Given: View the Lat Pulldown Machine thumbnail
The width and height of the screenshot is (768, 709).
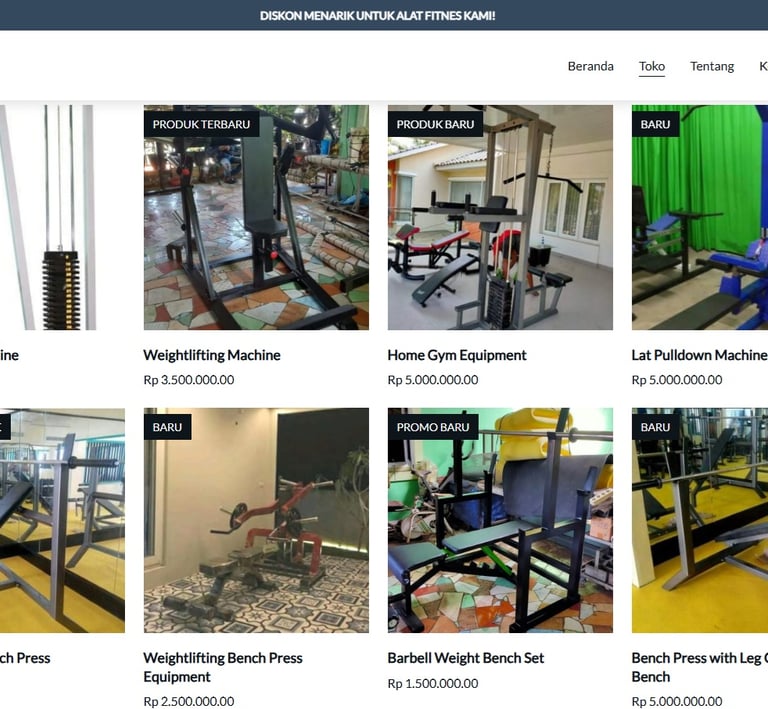Looking at the screenshot, I should (700, 217).
